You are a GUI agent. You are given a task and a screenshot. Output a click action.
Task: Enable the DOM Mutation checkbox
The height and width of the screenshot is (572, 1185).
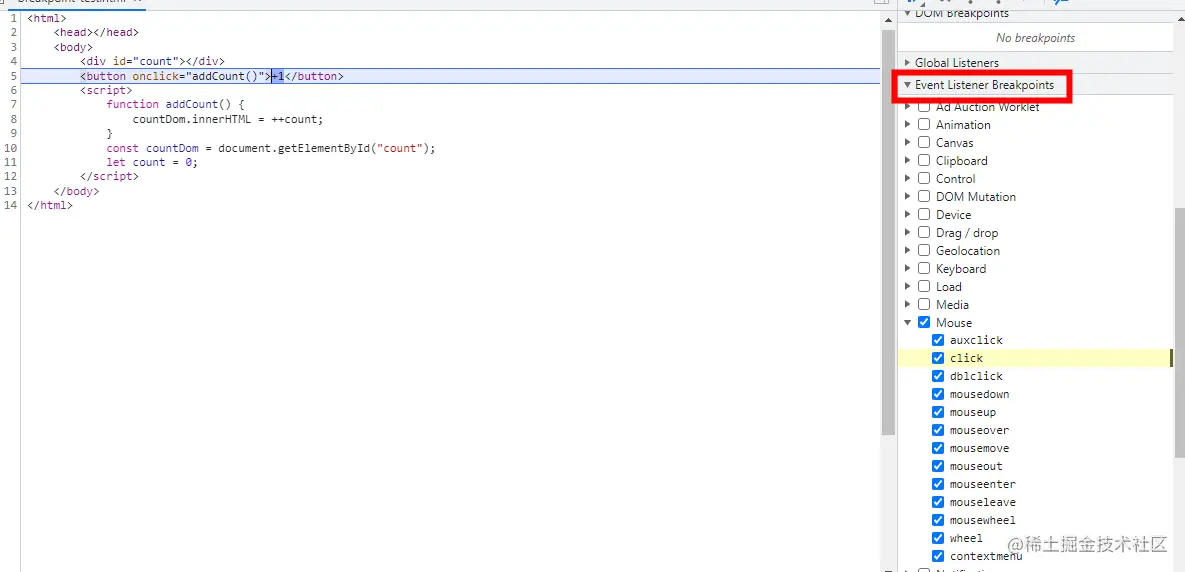tap(924, 196)
